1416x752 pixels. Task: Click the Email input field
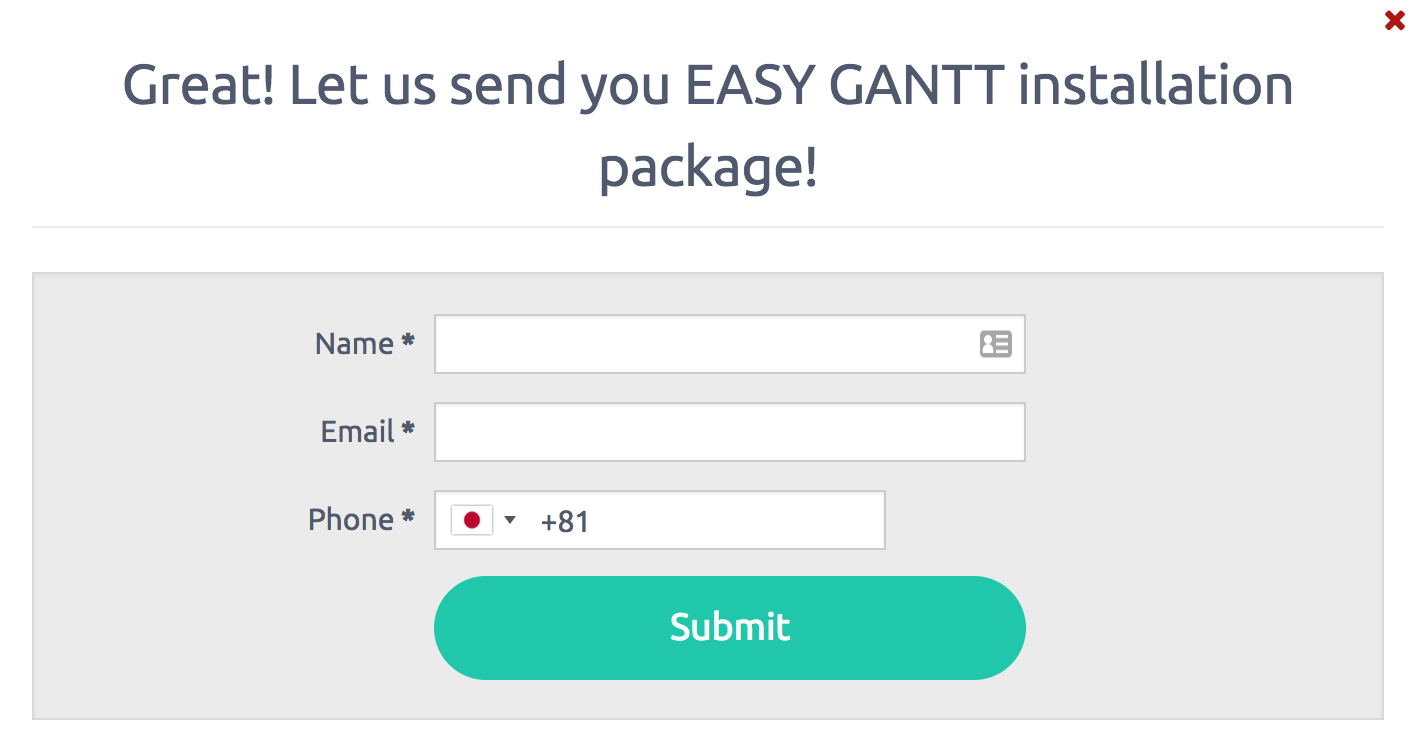click(729, 431)
